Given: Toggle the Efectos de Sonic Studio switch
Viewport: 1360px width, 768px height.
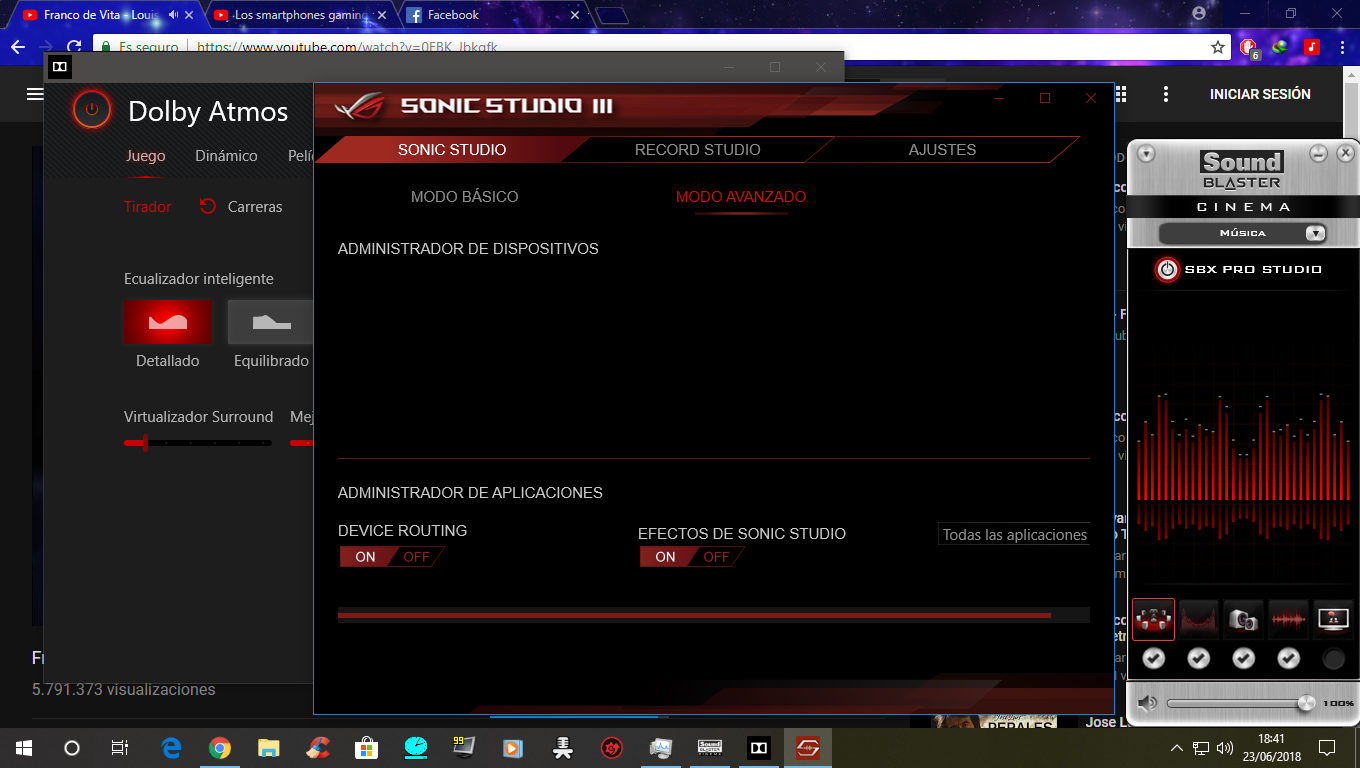Looking at the screenshot, I should tap(692, 557).
